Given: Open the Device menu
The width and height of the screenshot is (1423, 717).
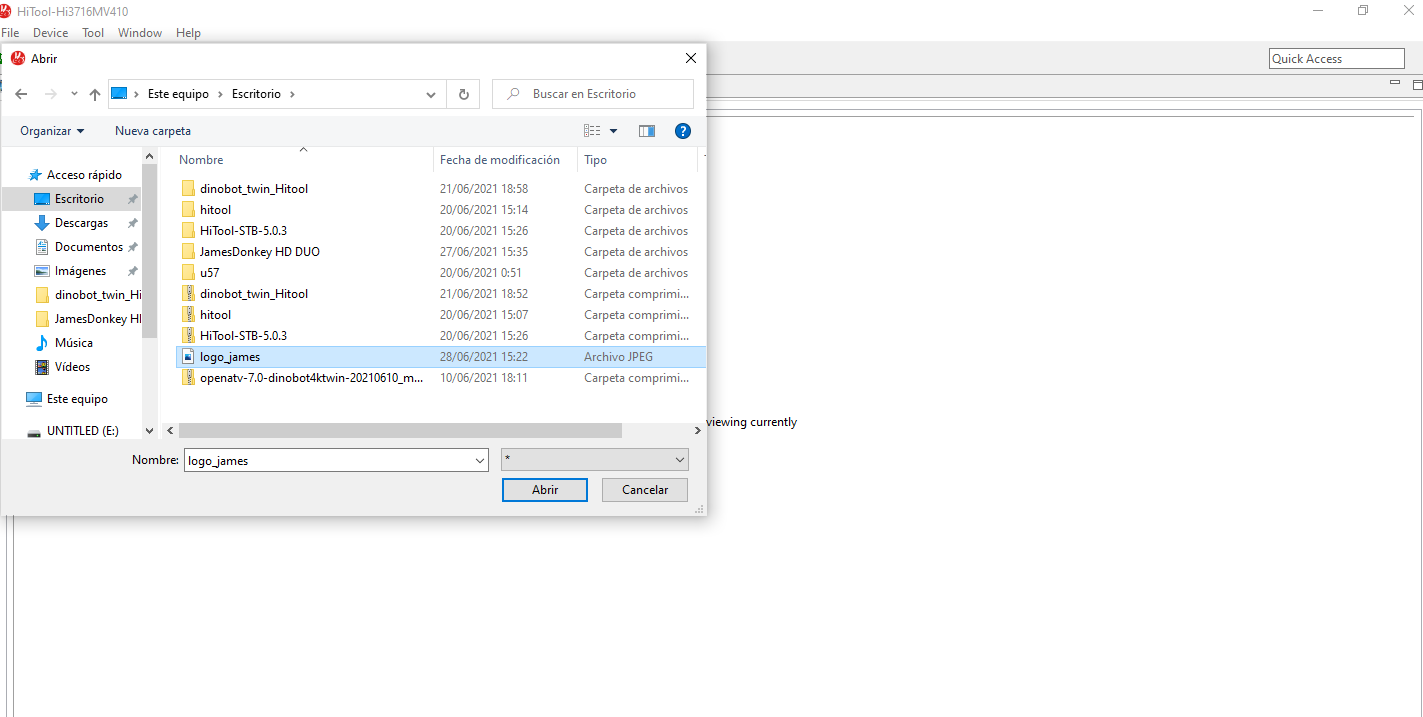Looking at the screenshot, I should click(50, 33).
